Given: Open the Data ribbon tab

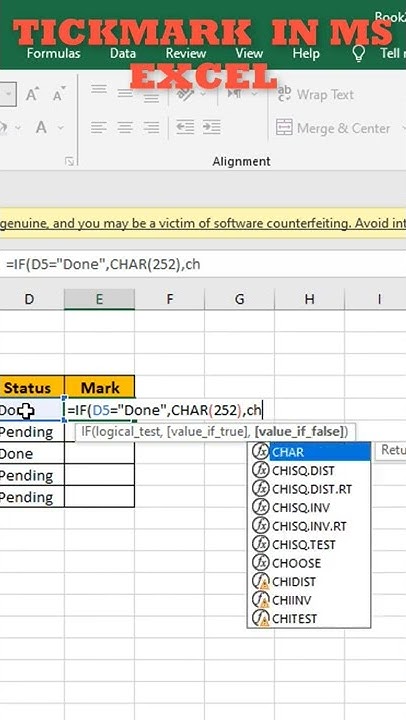Looking at the screenshot, I should pyautogui.click(x=123, y=53).
